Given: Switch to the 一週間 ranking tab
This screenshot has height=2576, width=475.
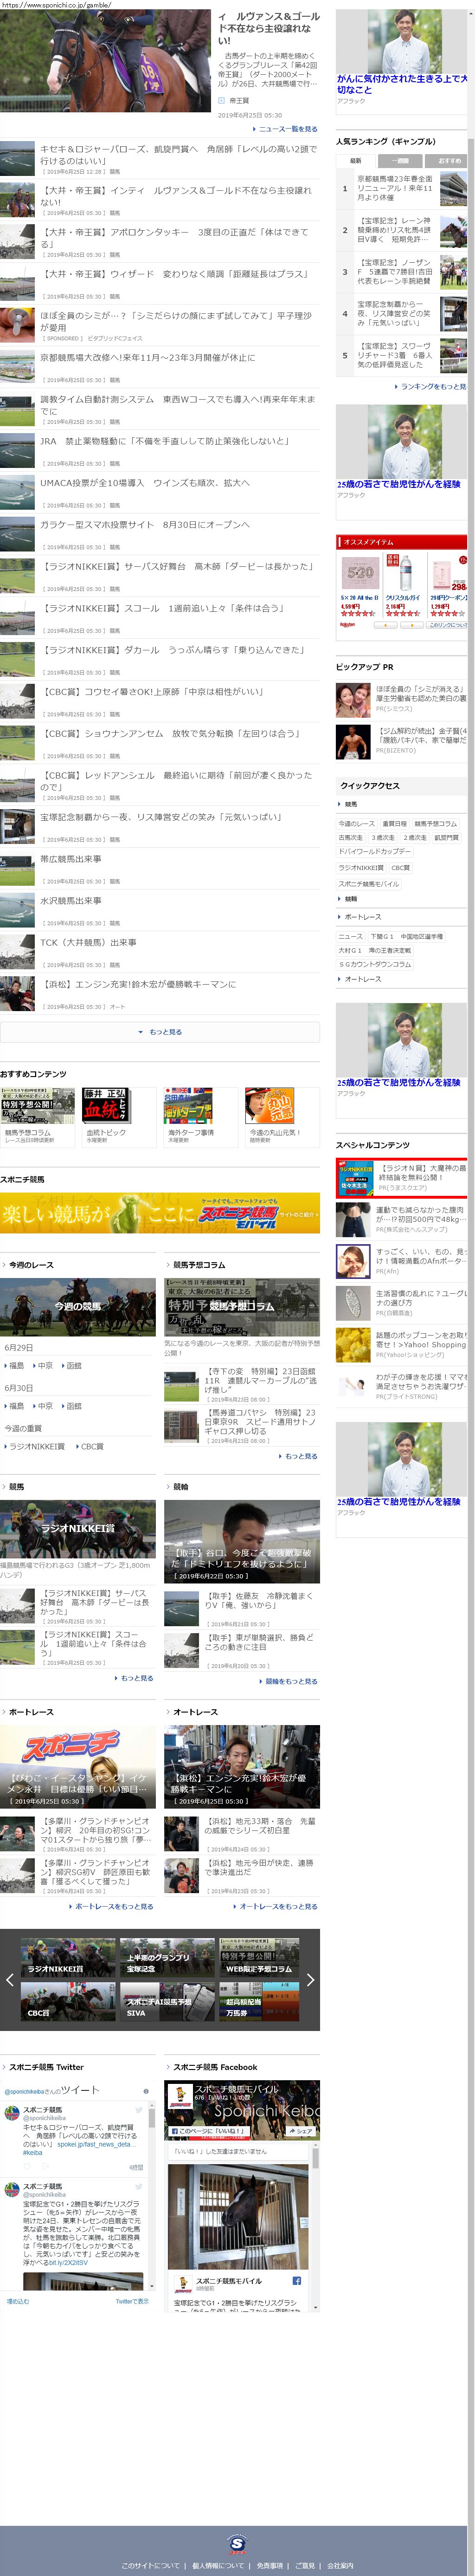Looking at the screenshot, I should [400, 160].
